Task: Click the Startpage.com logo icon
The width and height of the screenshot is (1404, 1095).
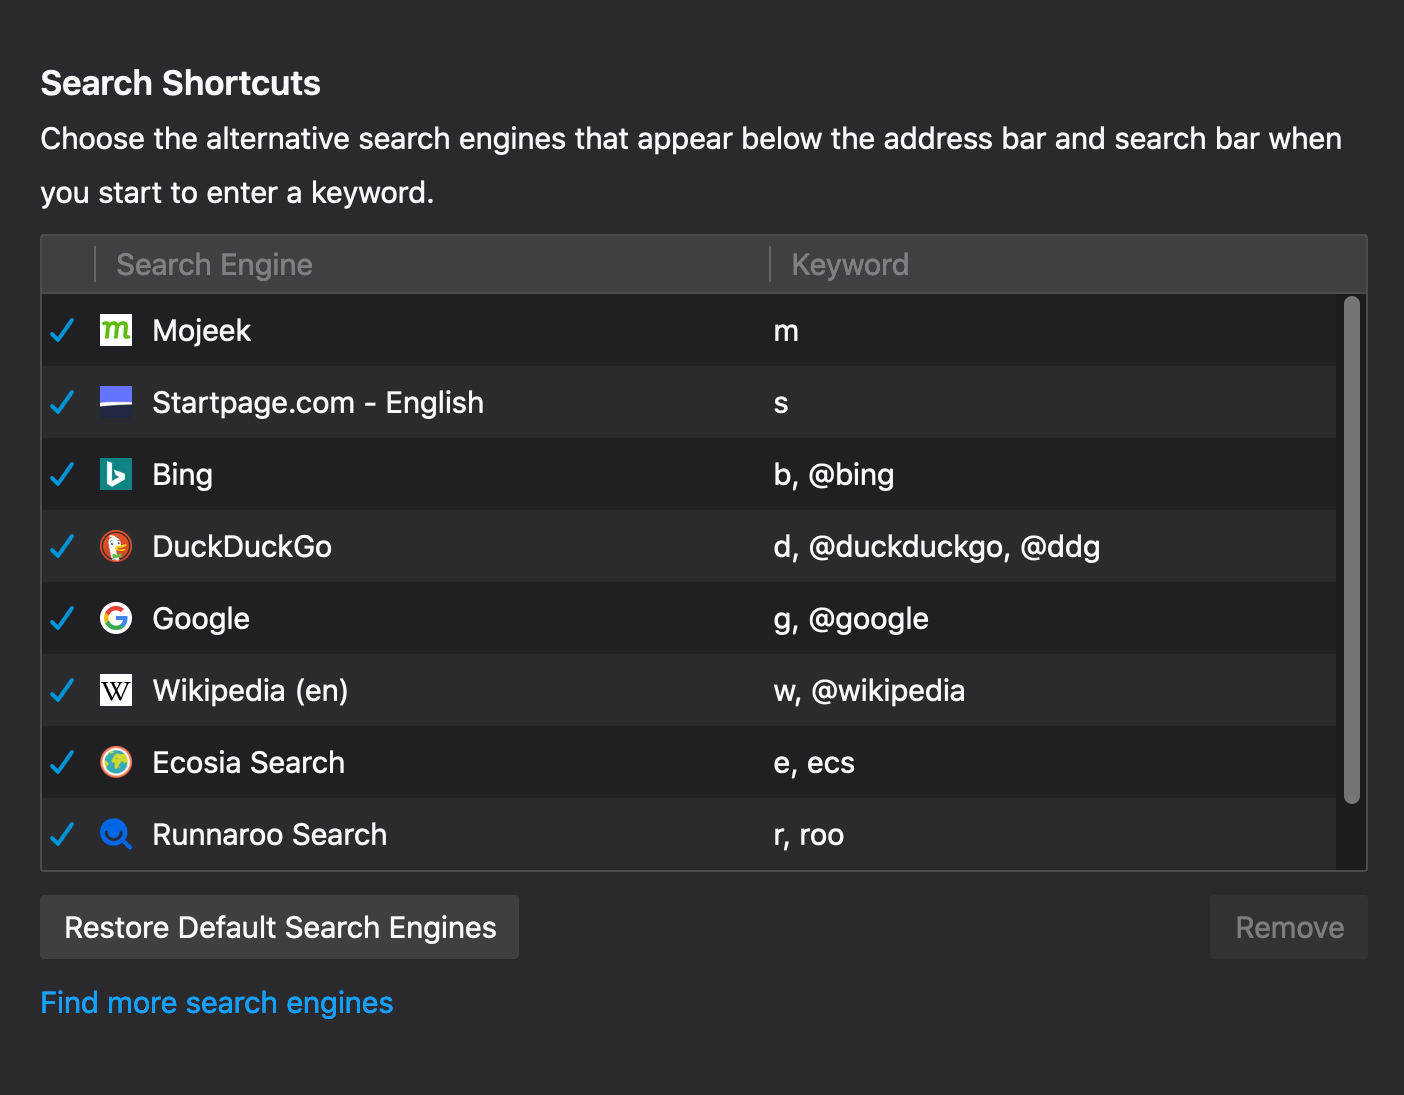Action: [116, 402]
